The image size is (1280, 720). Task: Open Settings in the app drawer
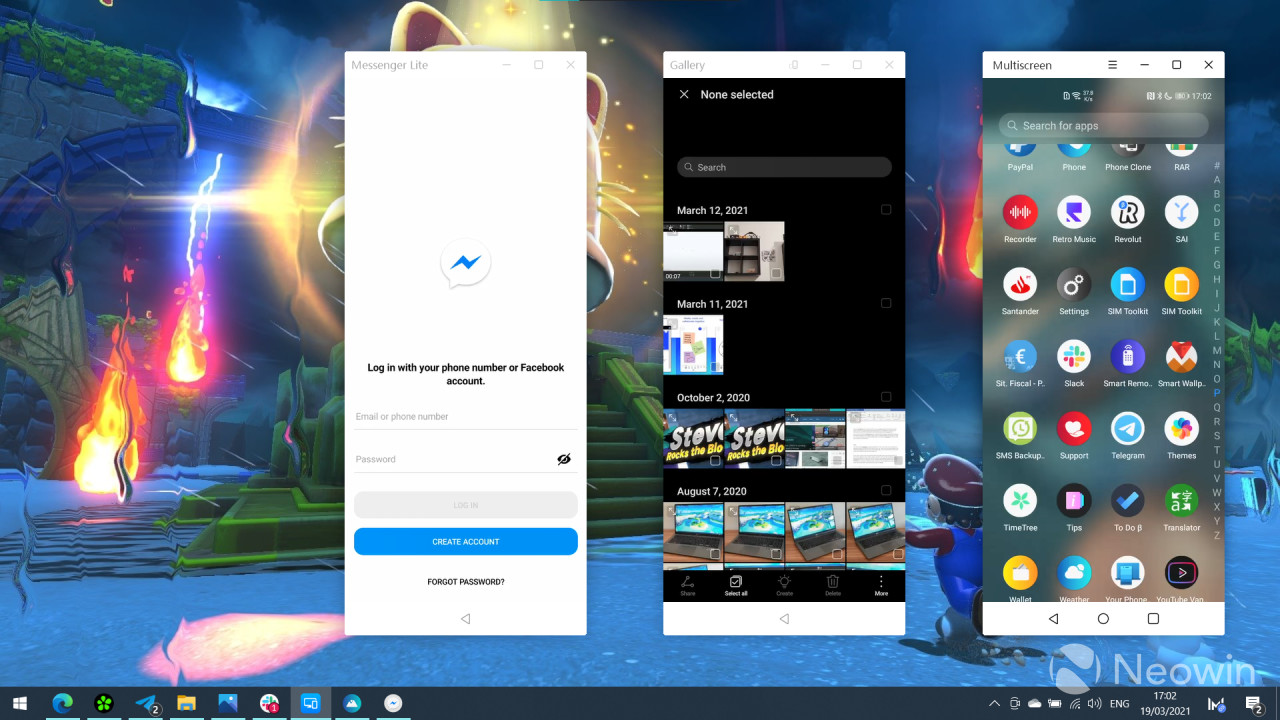pyautogui.click(x=1074, y=284)
